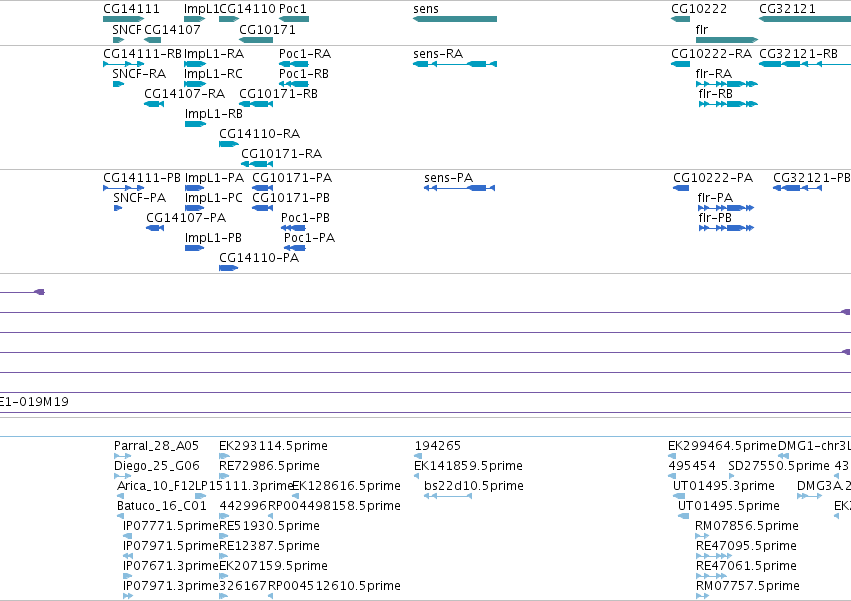Open the CG14110-PA protein label

(259, 258)
